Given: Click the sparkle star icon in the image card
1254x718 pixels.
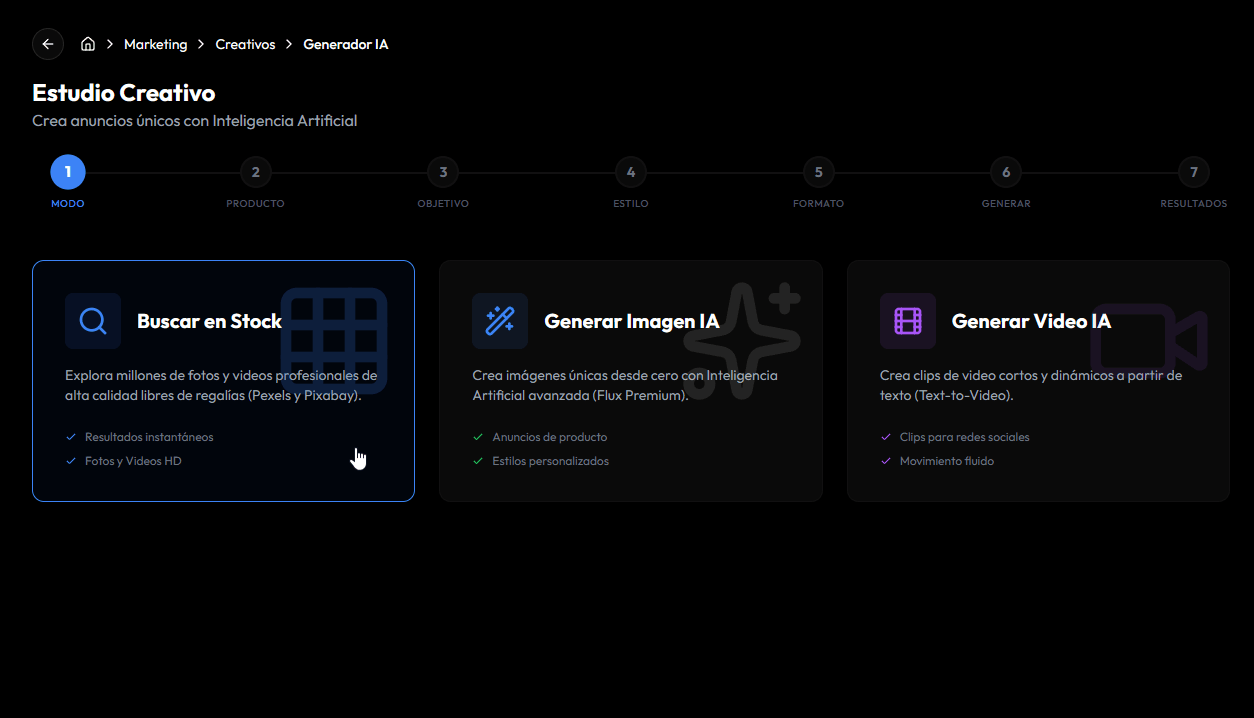Looking at the screenshot, I should point(742,340).
